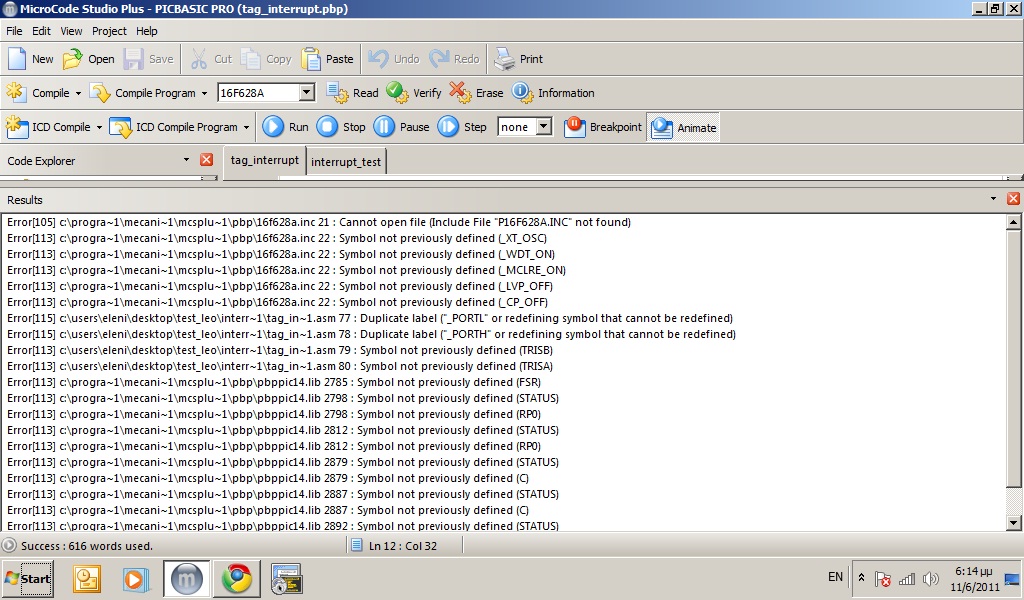
Task: Run the ICD debugger
Action: point(285,127)
